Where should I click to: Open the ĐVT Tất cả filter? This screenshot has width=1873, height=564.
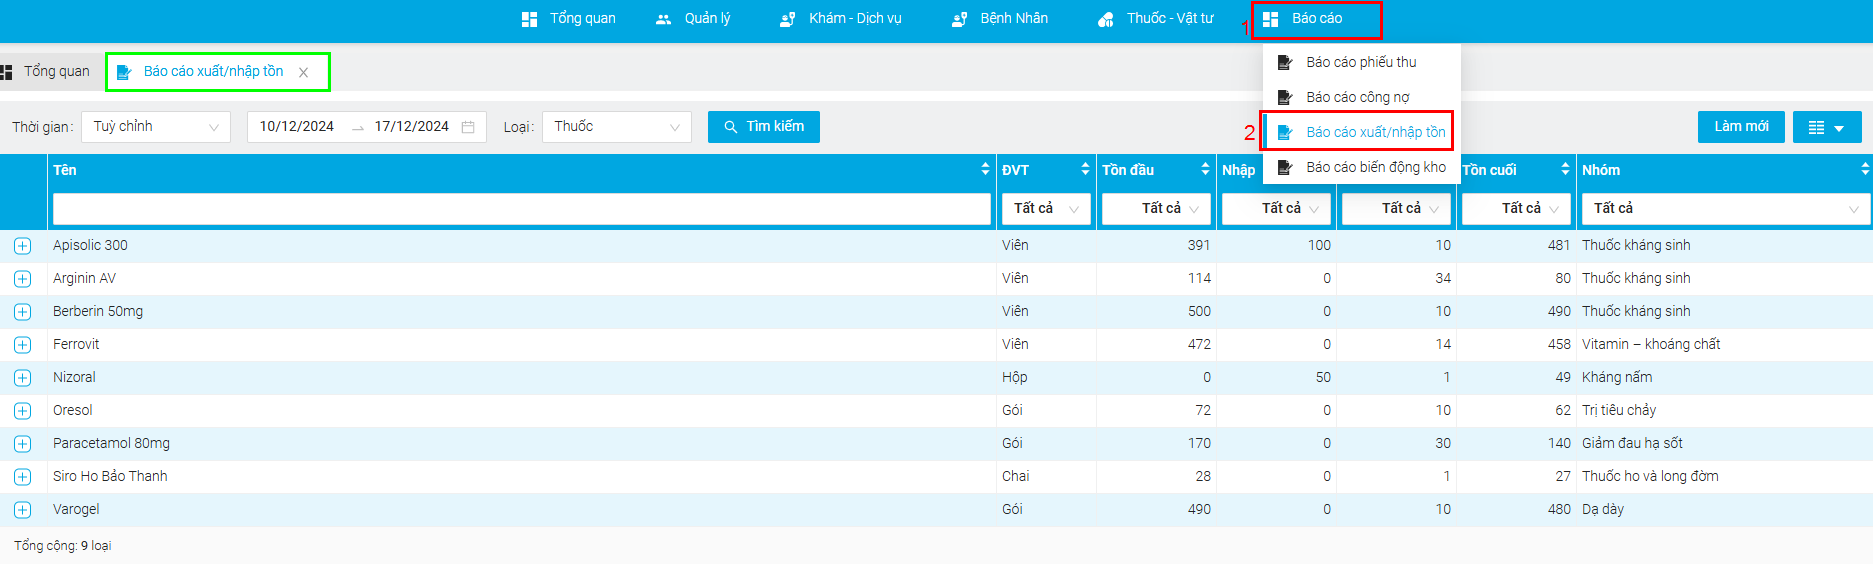(x=1046, y=209)
